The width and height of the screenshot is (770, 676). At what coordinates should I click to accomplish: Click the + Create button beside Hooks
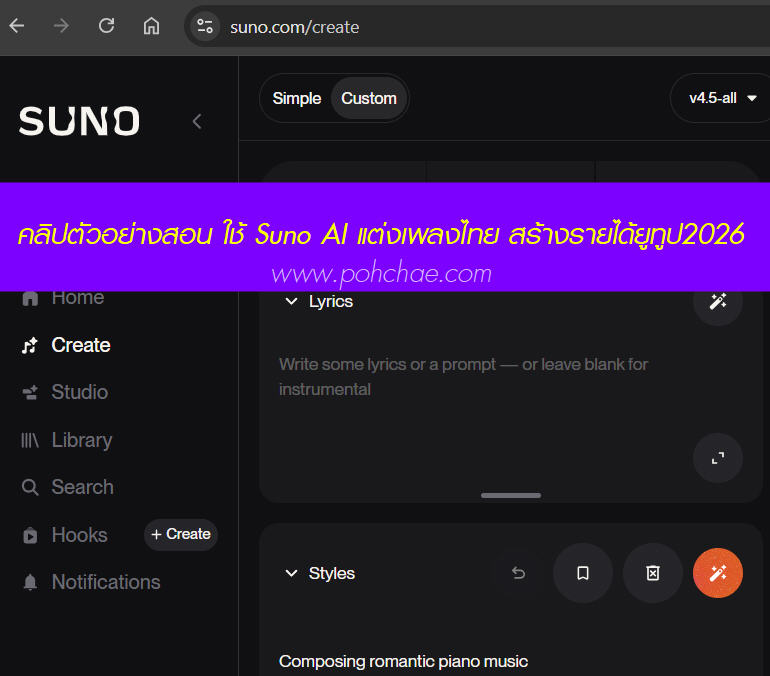(x=181, y=534)
